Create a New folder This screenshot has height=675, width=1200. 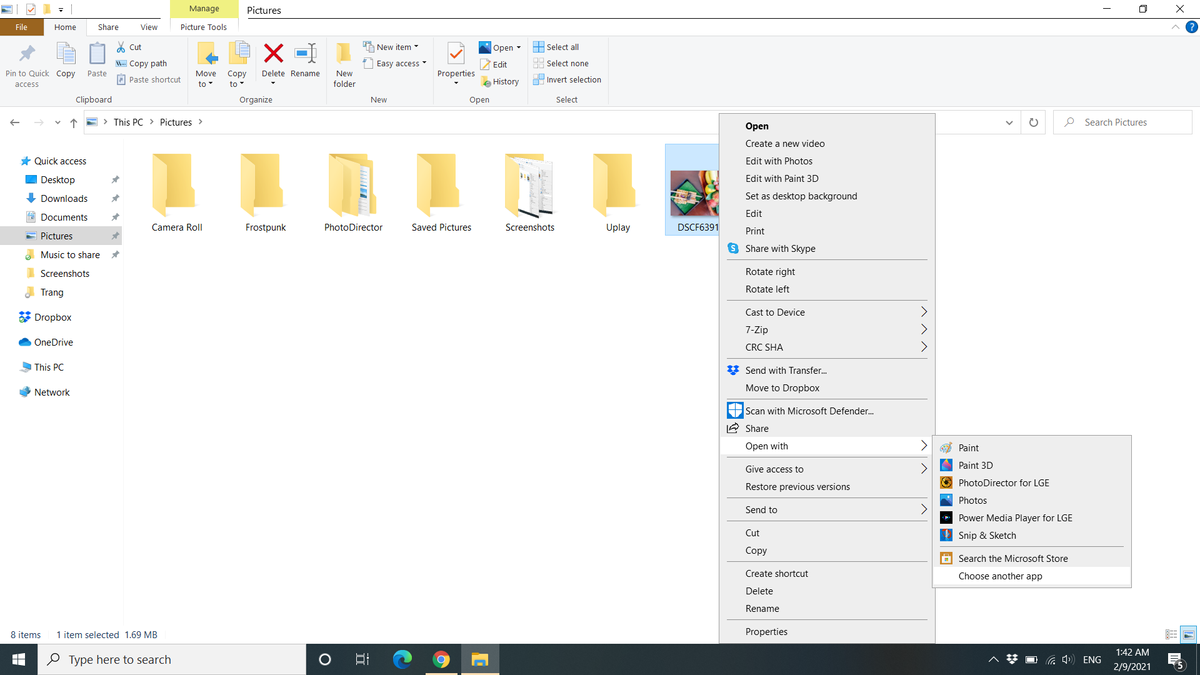(x=343, y=66)
